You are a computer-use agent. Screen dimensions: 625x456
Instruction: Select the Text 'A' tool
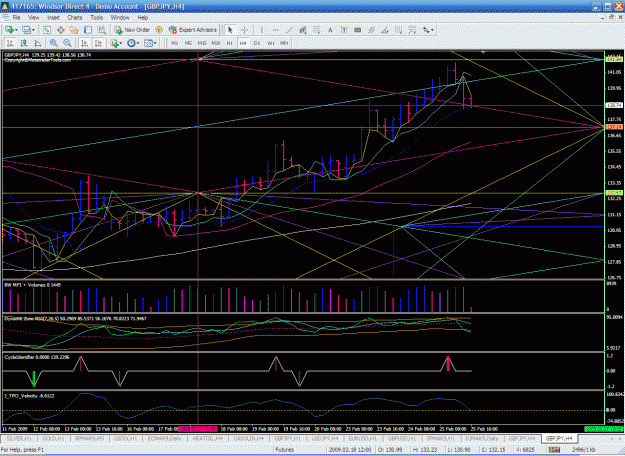[330, 30]
